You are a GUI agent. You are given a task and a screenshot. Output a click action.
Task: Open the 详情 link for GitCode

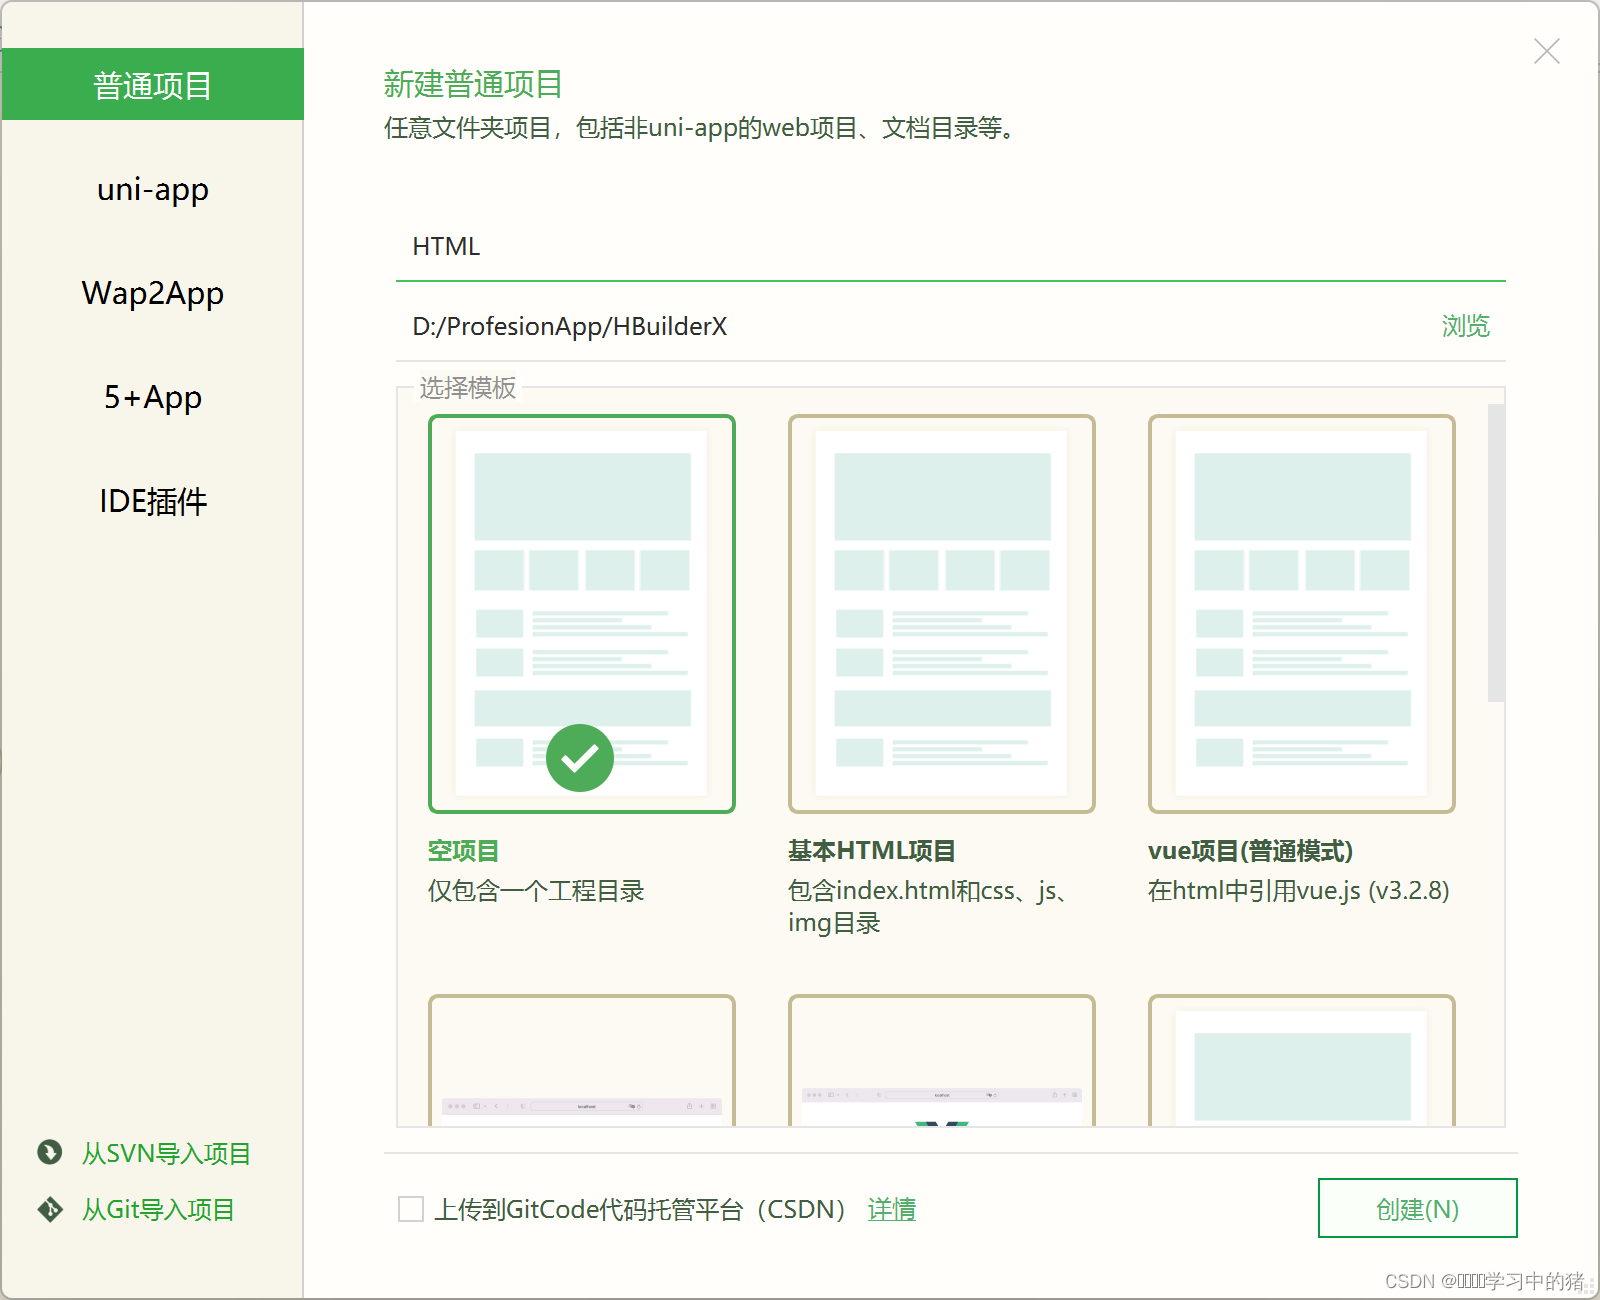(x=892, y=1209)
